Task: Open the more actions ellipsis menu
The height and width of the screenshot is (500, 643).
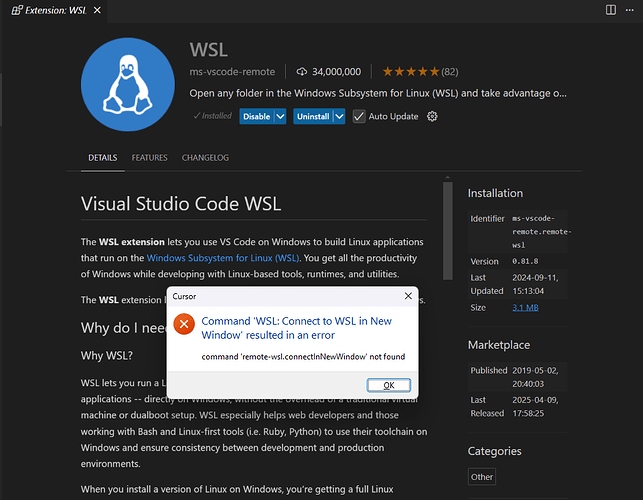Action: [629, 10]
